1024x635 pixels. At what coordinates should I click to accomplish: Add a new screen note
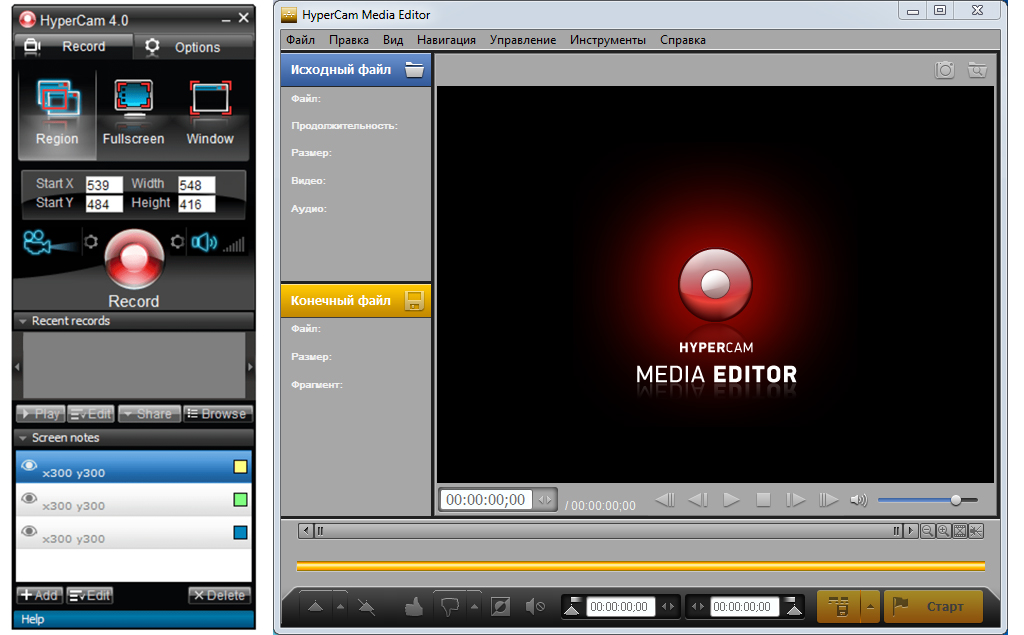coord(39,595)
